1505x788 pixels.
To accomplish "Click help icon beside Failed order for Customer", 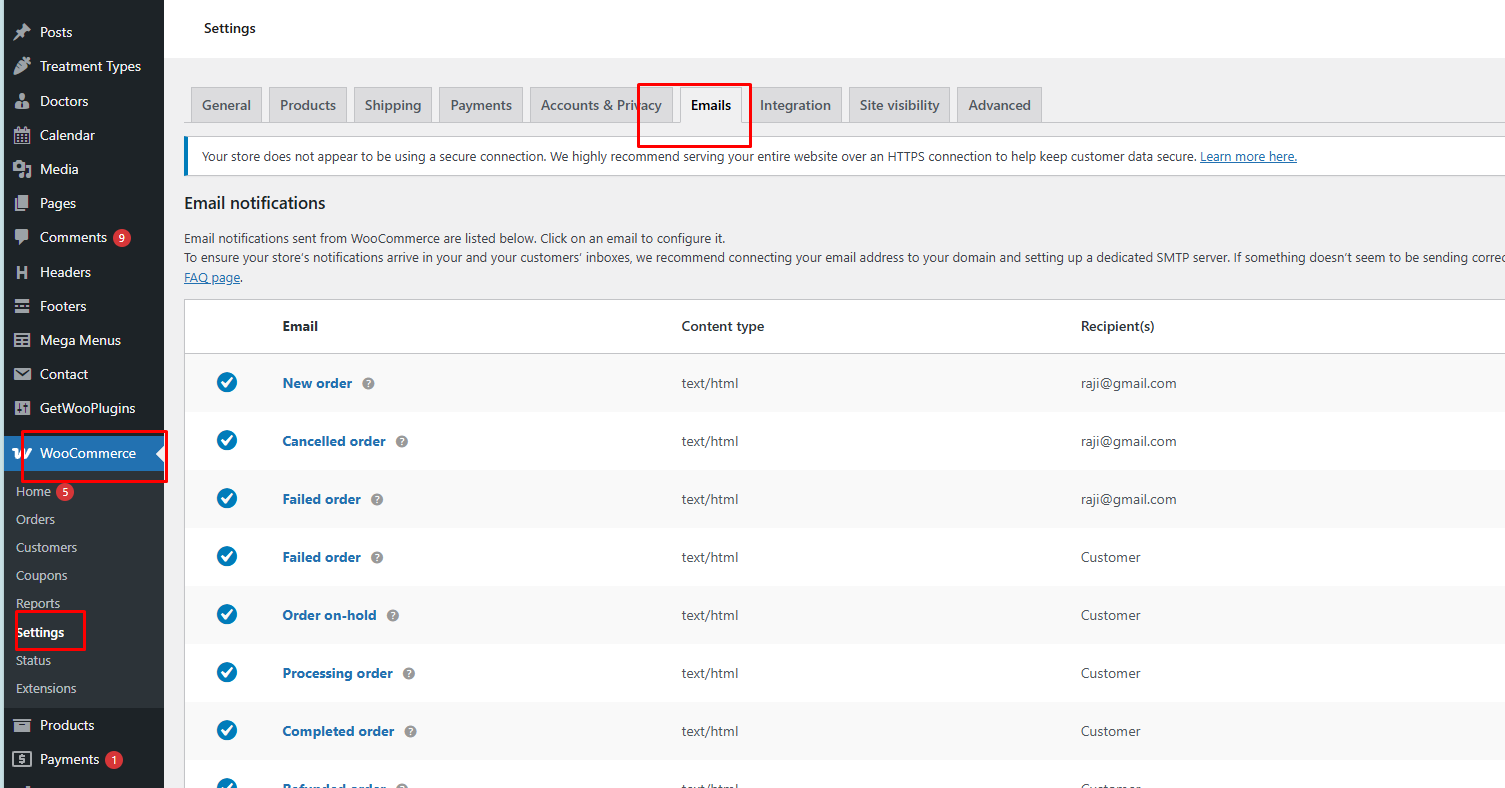I will [377, 557].
